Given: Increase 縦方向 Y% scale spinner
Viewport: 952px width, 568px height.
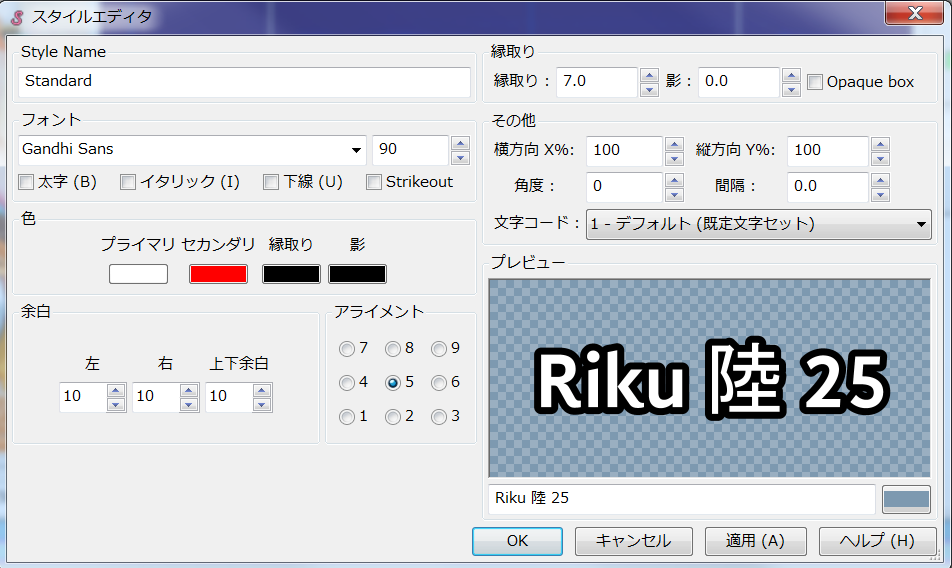Looking at the screenshot, I should [880, 144].
